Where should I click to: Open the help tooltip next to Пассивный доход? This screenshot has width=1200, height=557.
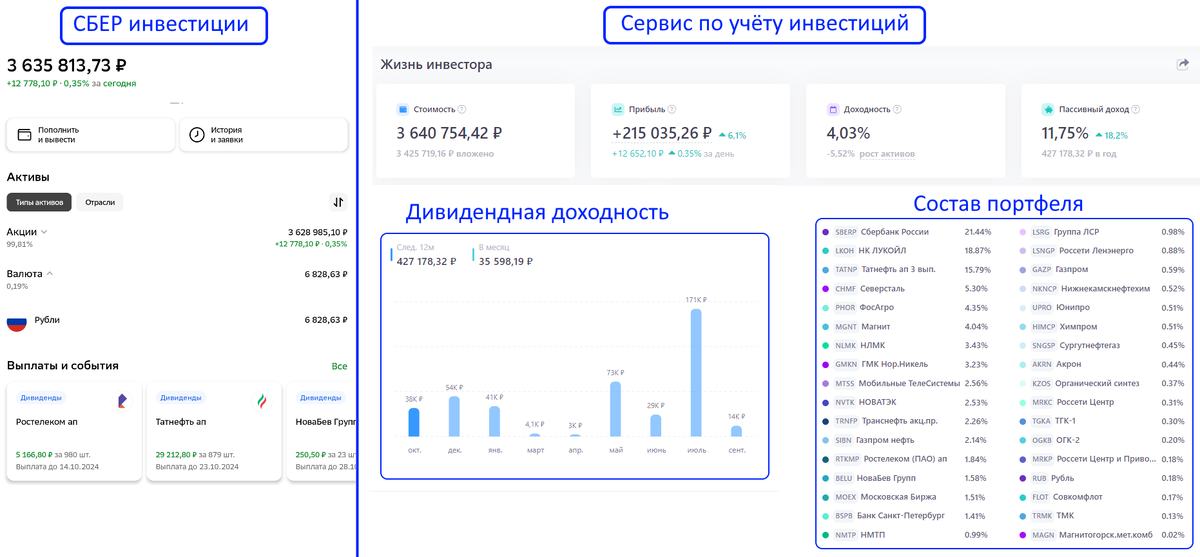click(1135, 109)
